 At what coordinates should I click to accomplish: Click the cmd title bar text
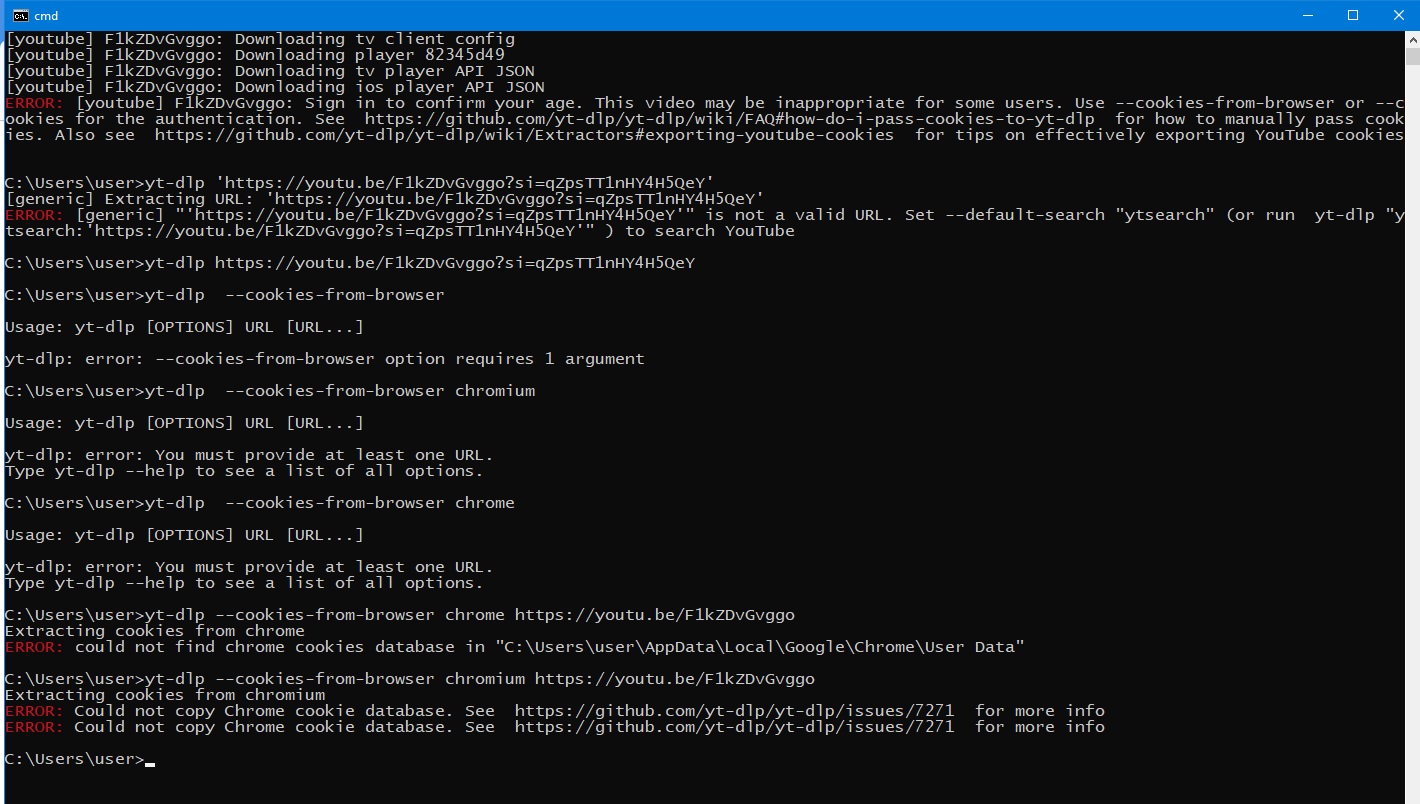(46, 15)
